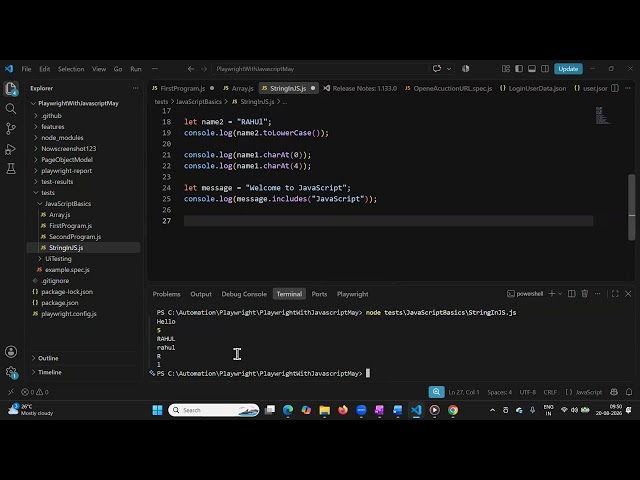Add a new terminal with plus icon
The image size is (640, 480).
(552, 293)
